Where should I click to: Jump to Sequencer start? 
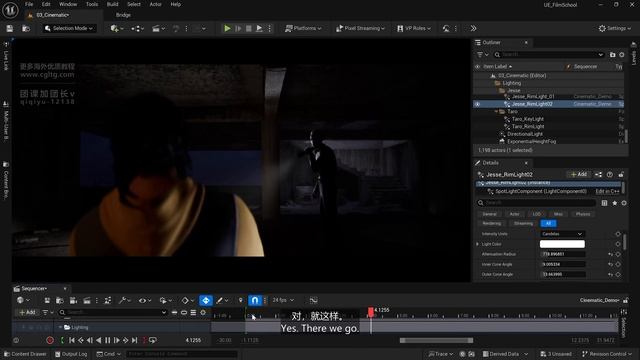[x=72, y=340]
